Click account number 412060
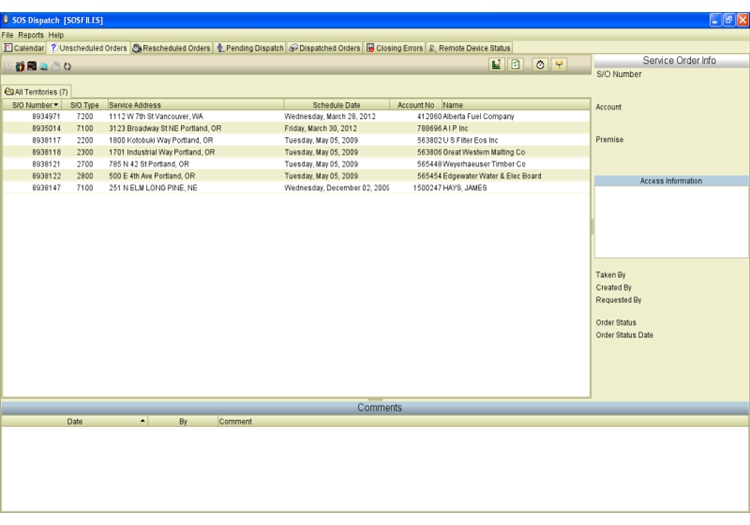Viewport: 750px width, 525px height. pos(429,116)
